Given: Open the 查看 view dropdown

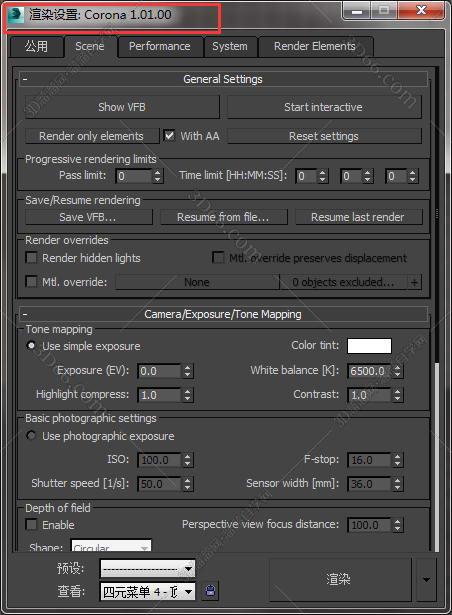Looking at the screenshot, I should 148,591.
